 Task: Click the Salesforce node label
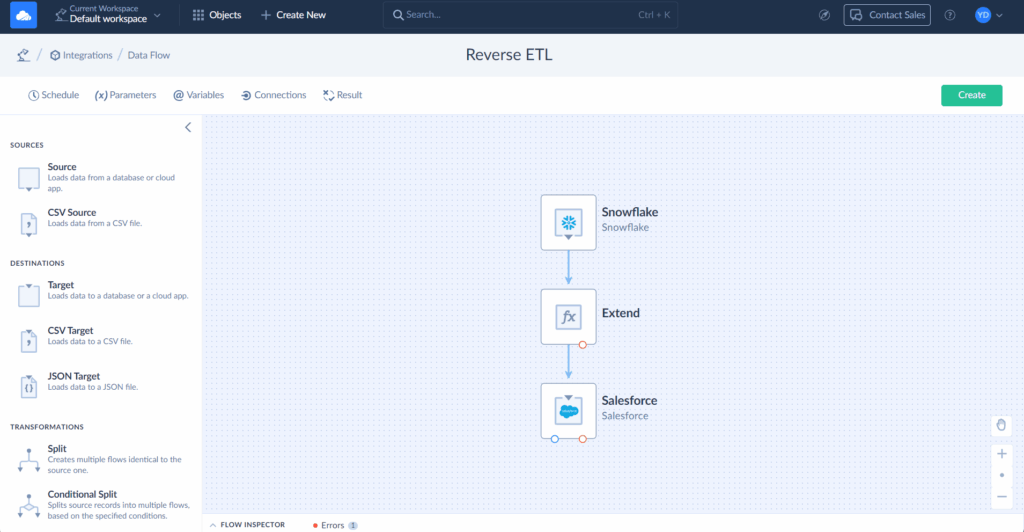point(629,401)
